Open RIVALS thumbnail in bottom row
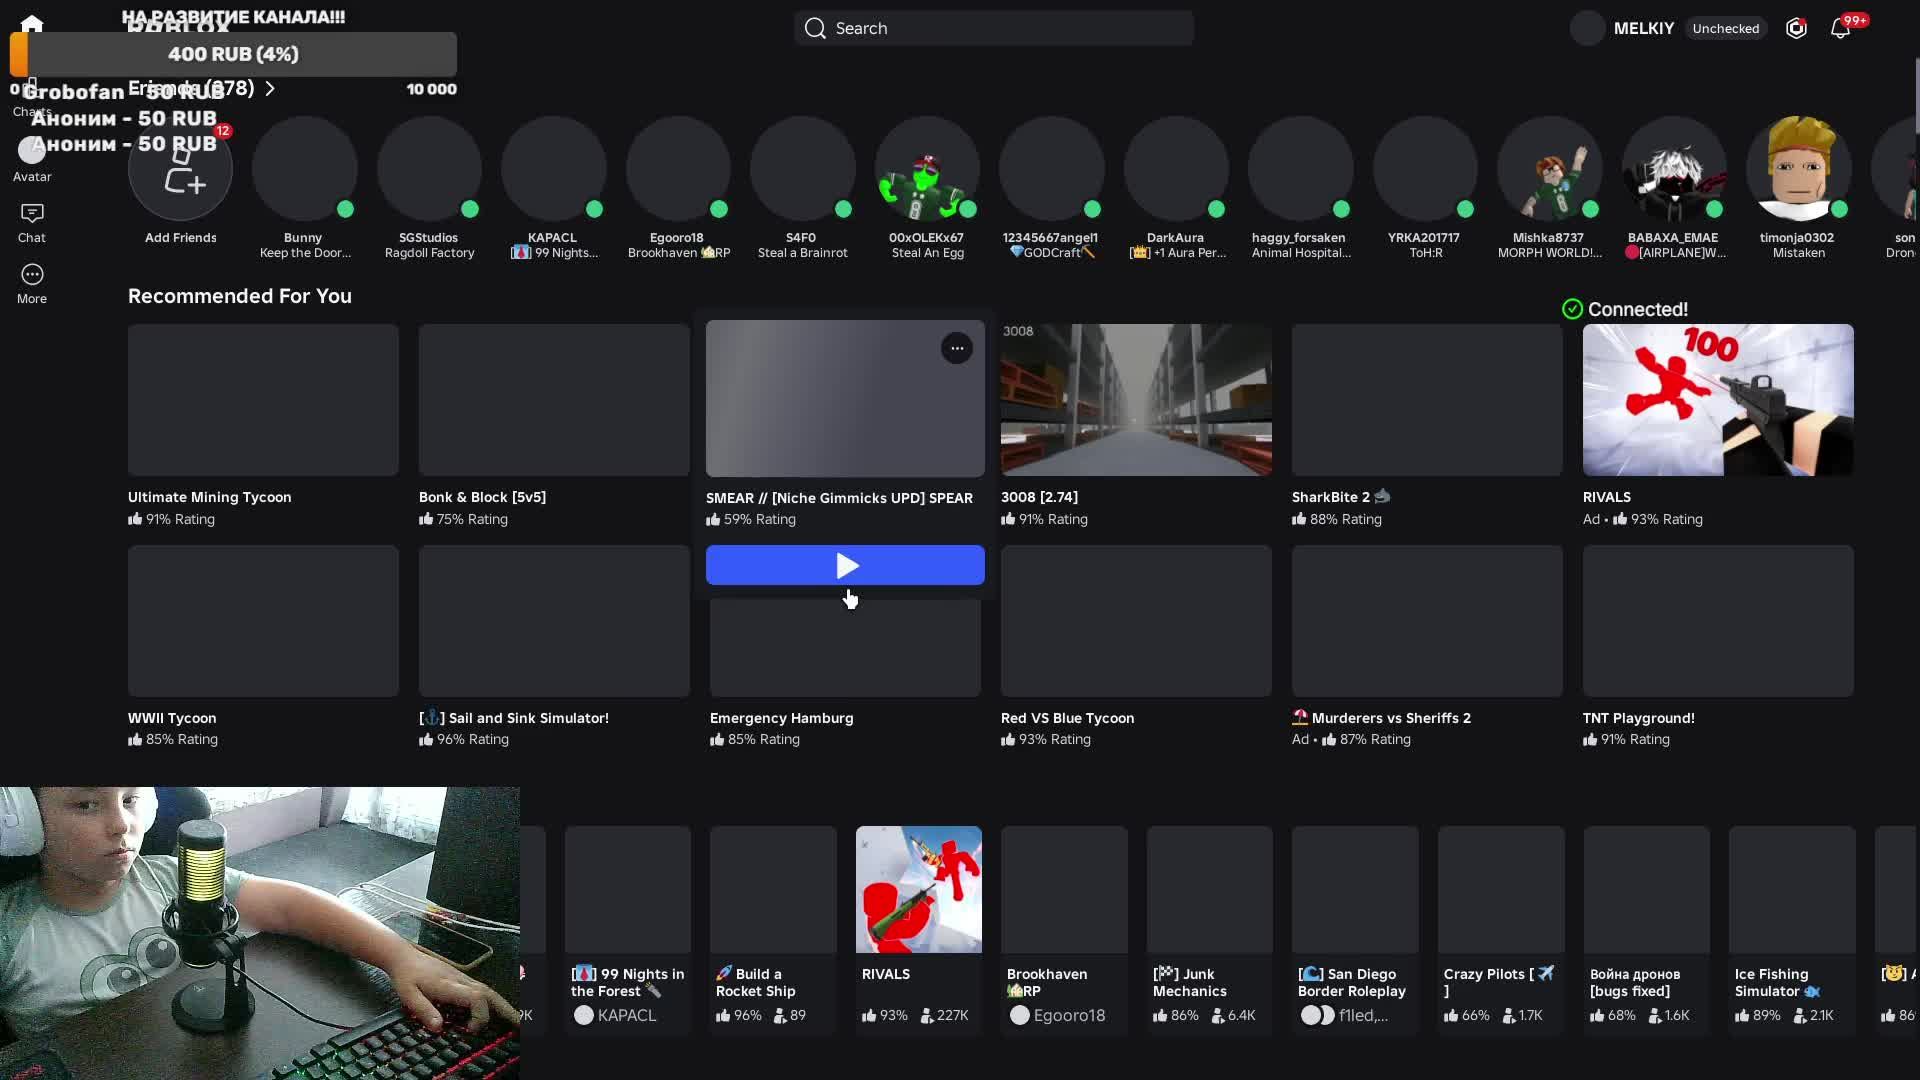Viewport: 1920px width, 1080px height. pyautogui.click(x=919, y=889)
